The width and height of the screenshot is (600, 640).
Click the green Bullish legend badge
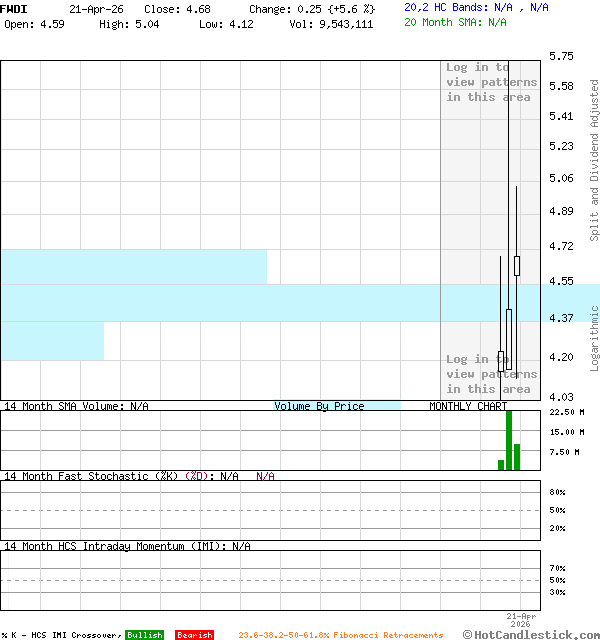click(x=144, y=635)
